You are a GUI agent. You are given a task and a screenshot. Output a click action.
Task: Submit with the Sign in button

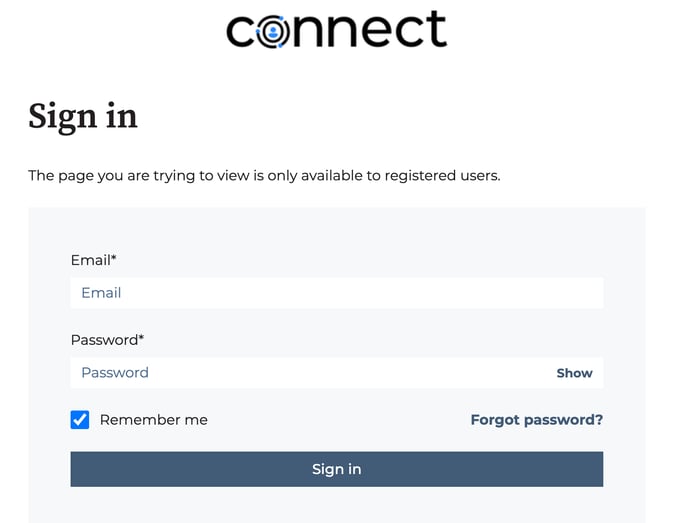click(x=337, y=469)
